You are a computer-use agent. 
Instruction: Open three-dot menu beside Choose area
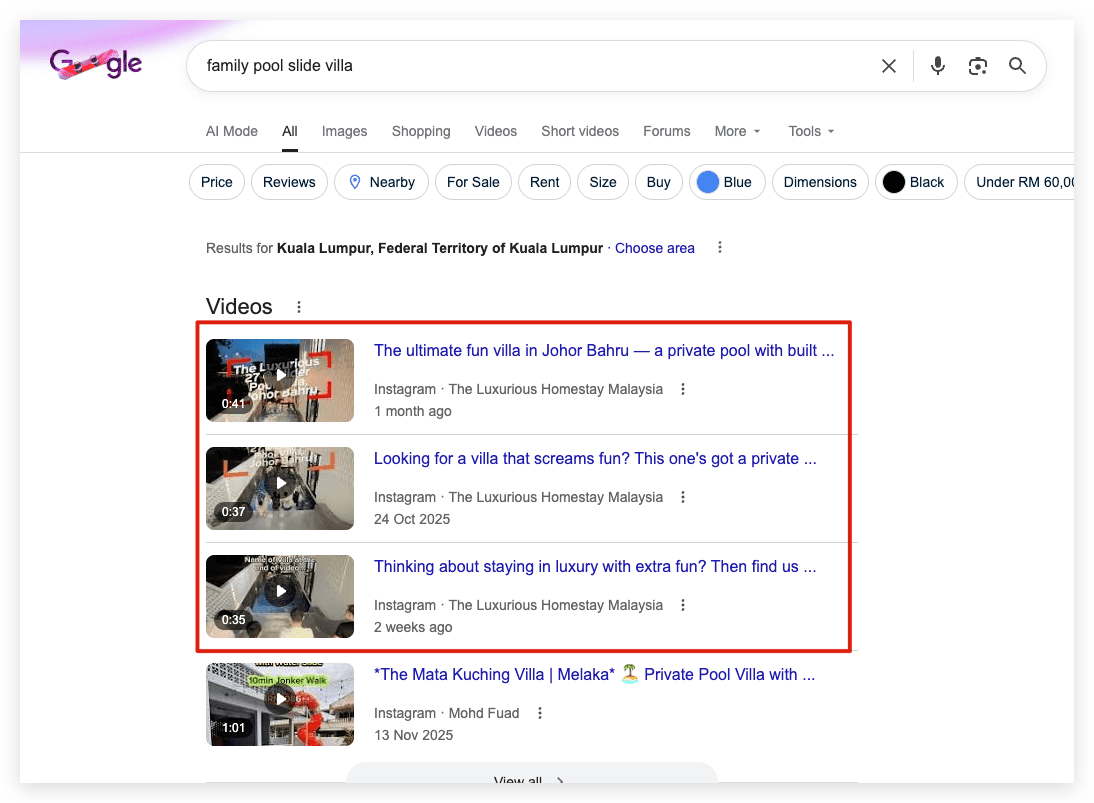click(719, 248)
